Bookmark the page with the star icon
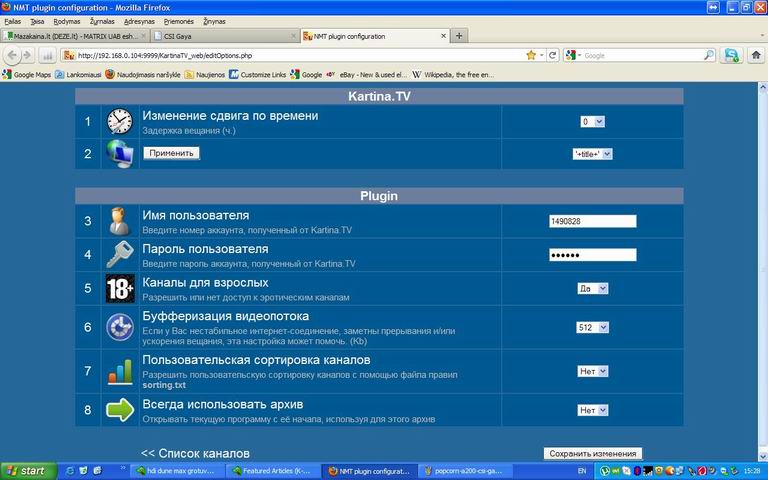This screenshot has height=480, width=768. tap(531, 55)
